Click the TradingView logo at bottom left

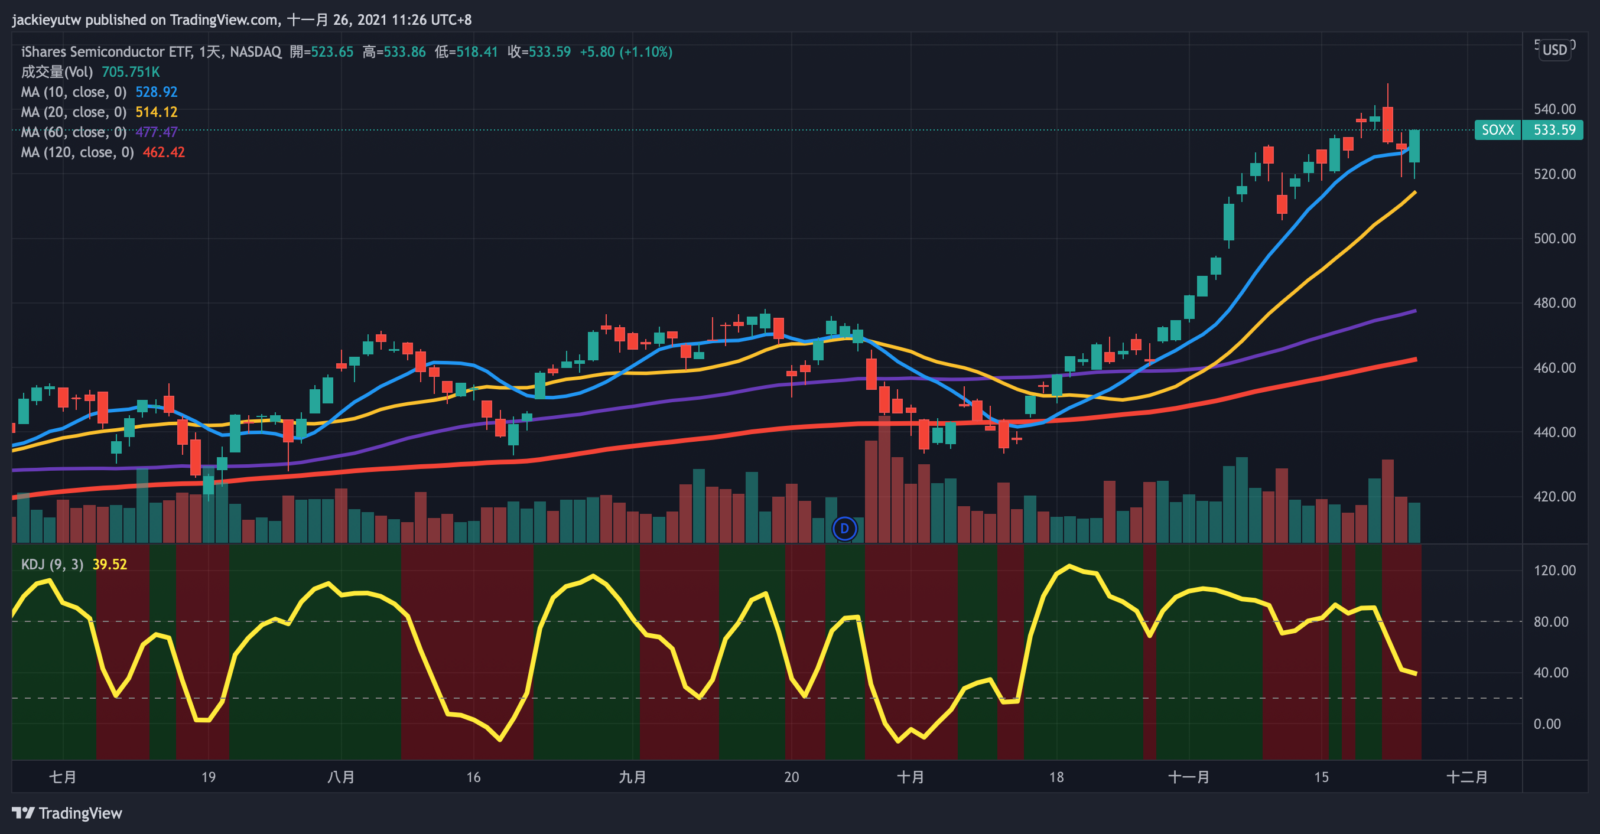[67, 813]
